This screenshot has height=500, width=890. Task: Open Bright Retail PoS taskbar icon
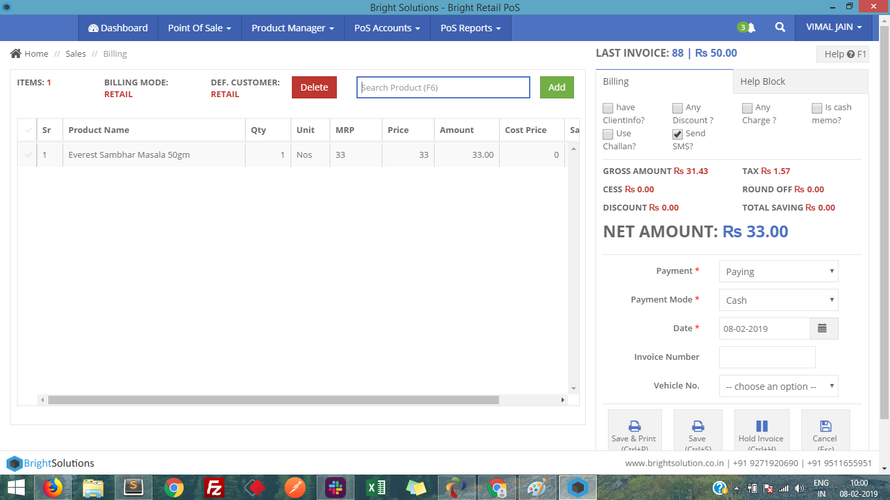[577, 488]
